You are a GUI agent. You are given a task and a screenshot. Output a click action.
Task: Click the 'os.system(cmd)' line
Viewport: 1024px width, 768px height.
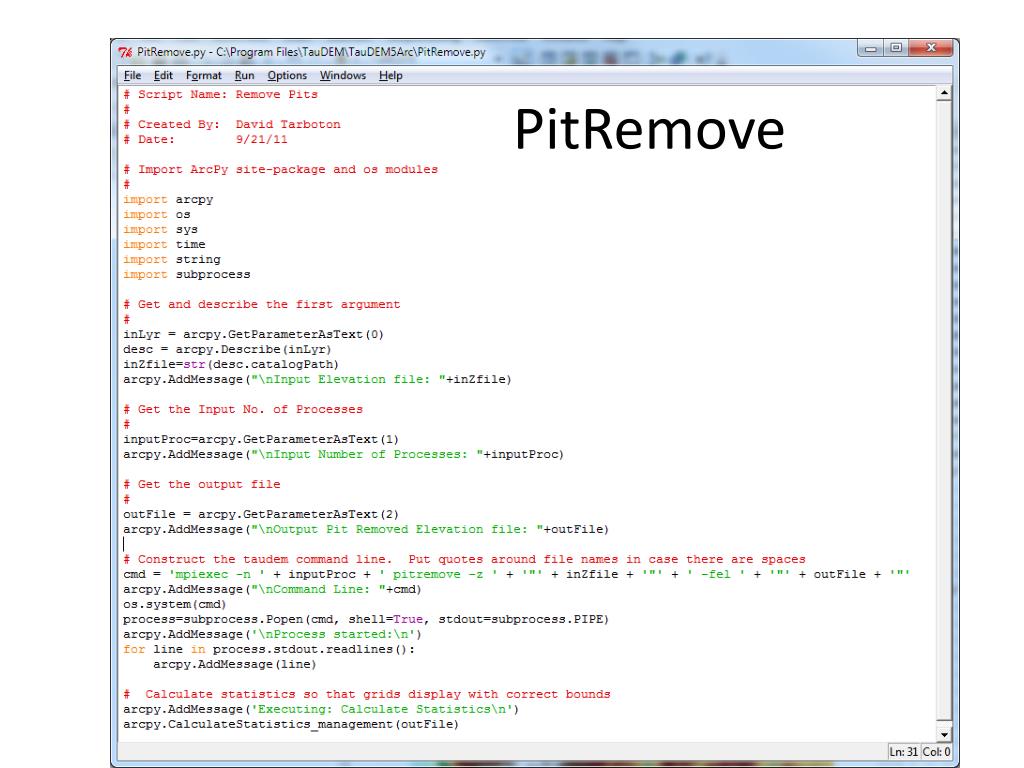(175, 605)
